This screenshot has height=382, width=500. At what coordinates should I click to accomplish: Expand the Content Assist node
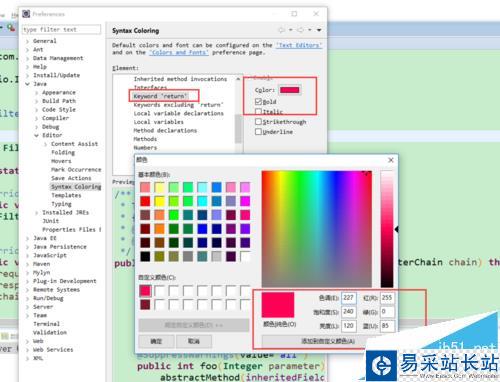pos(46,144)
